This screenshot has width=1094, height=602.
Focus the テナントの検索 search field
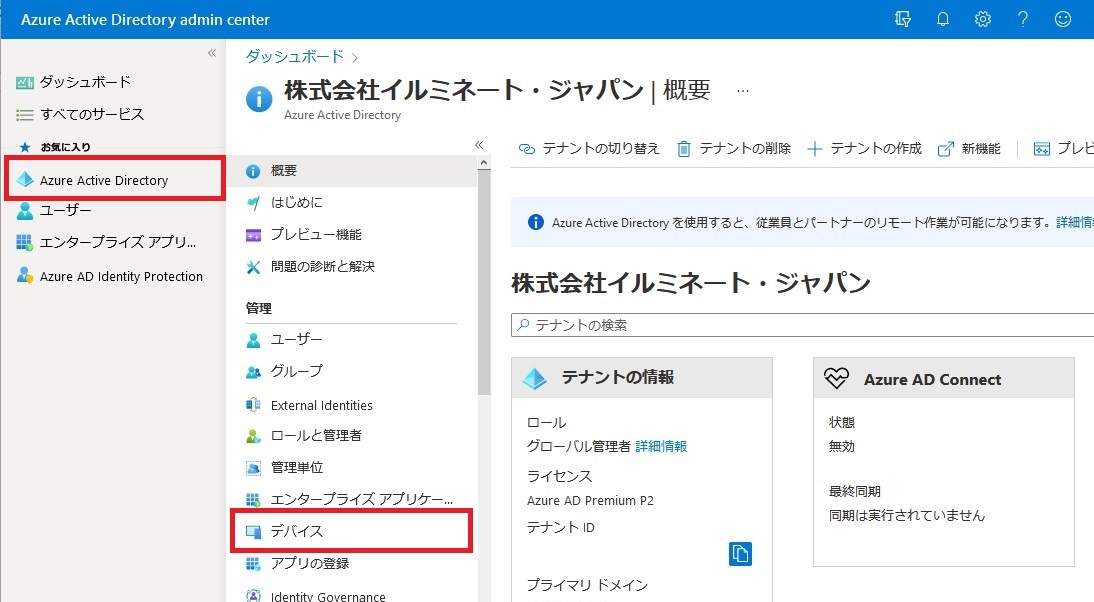click(x=802, y=325)
